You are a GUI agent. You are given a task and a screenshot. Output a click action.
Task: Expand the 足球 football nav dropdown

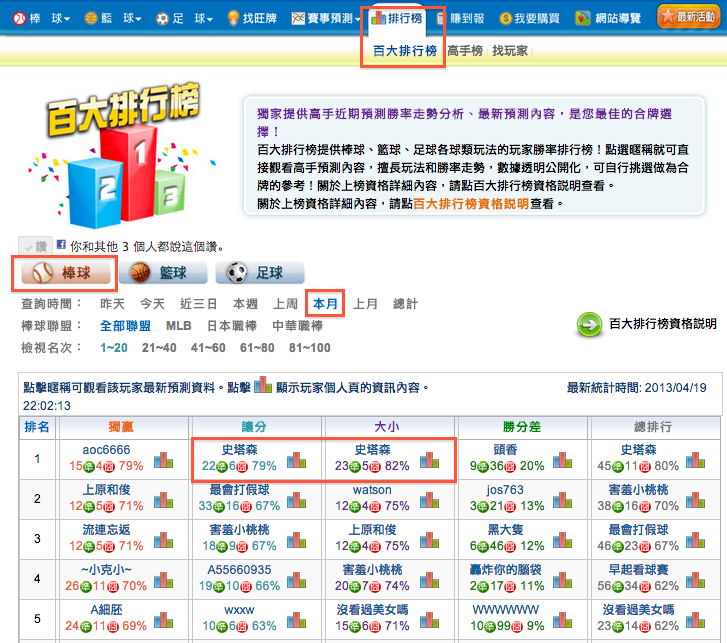coord(185,19)
